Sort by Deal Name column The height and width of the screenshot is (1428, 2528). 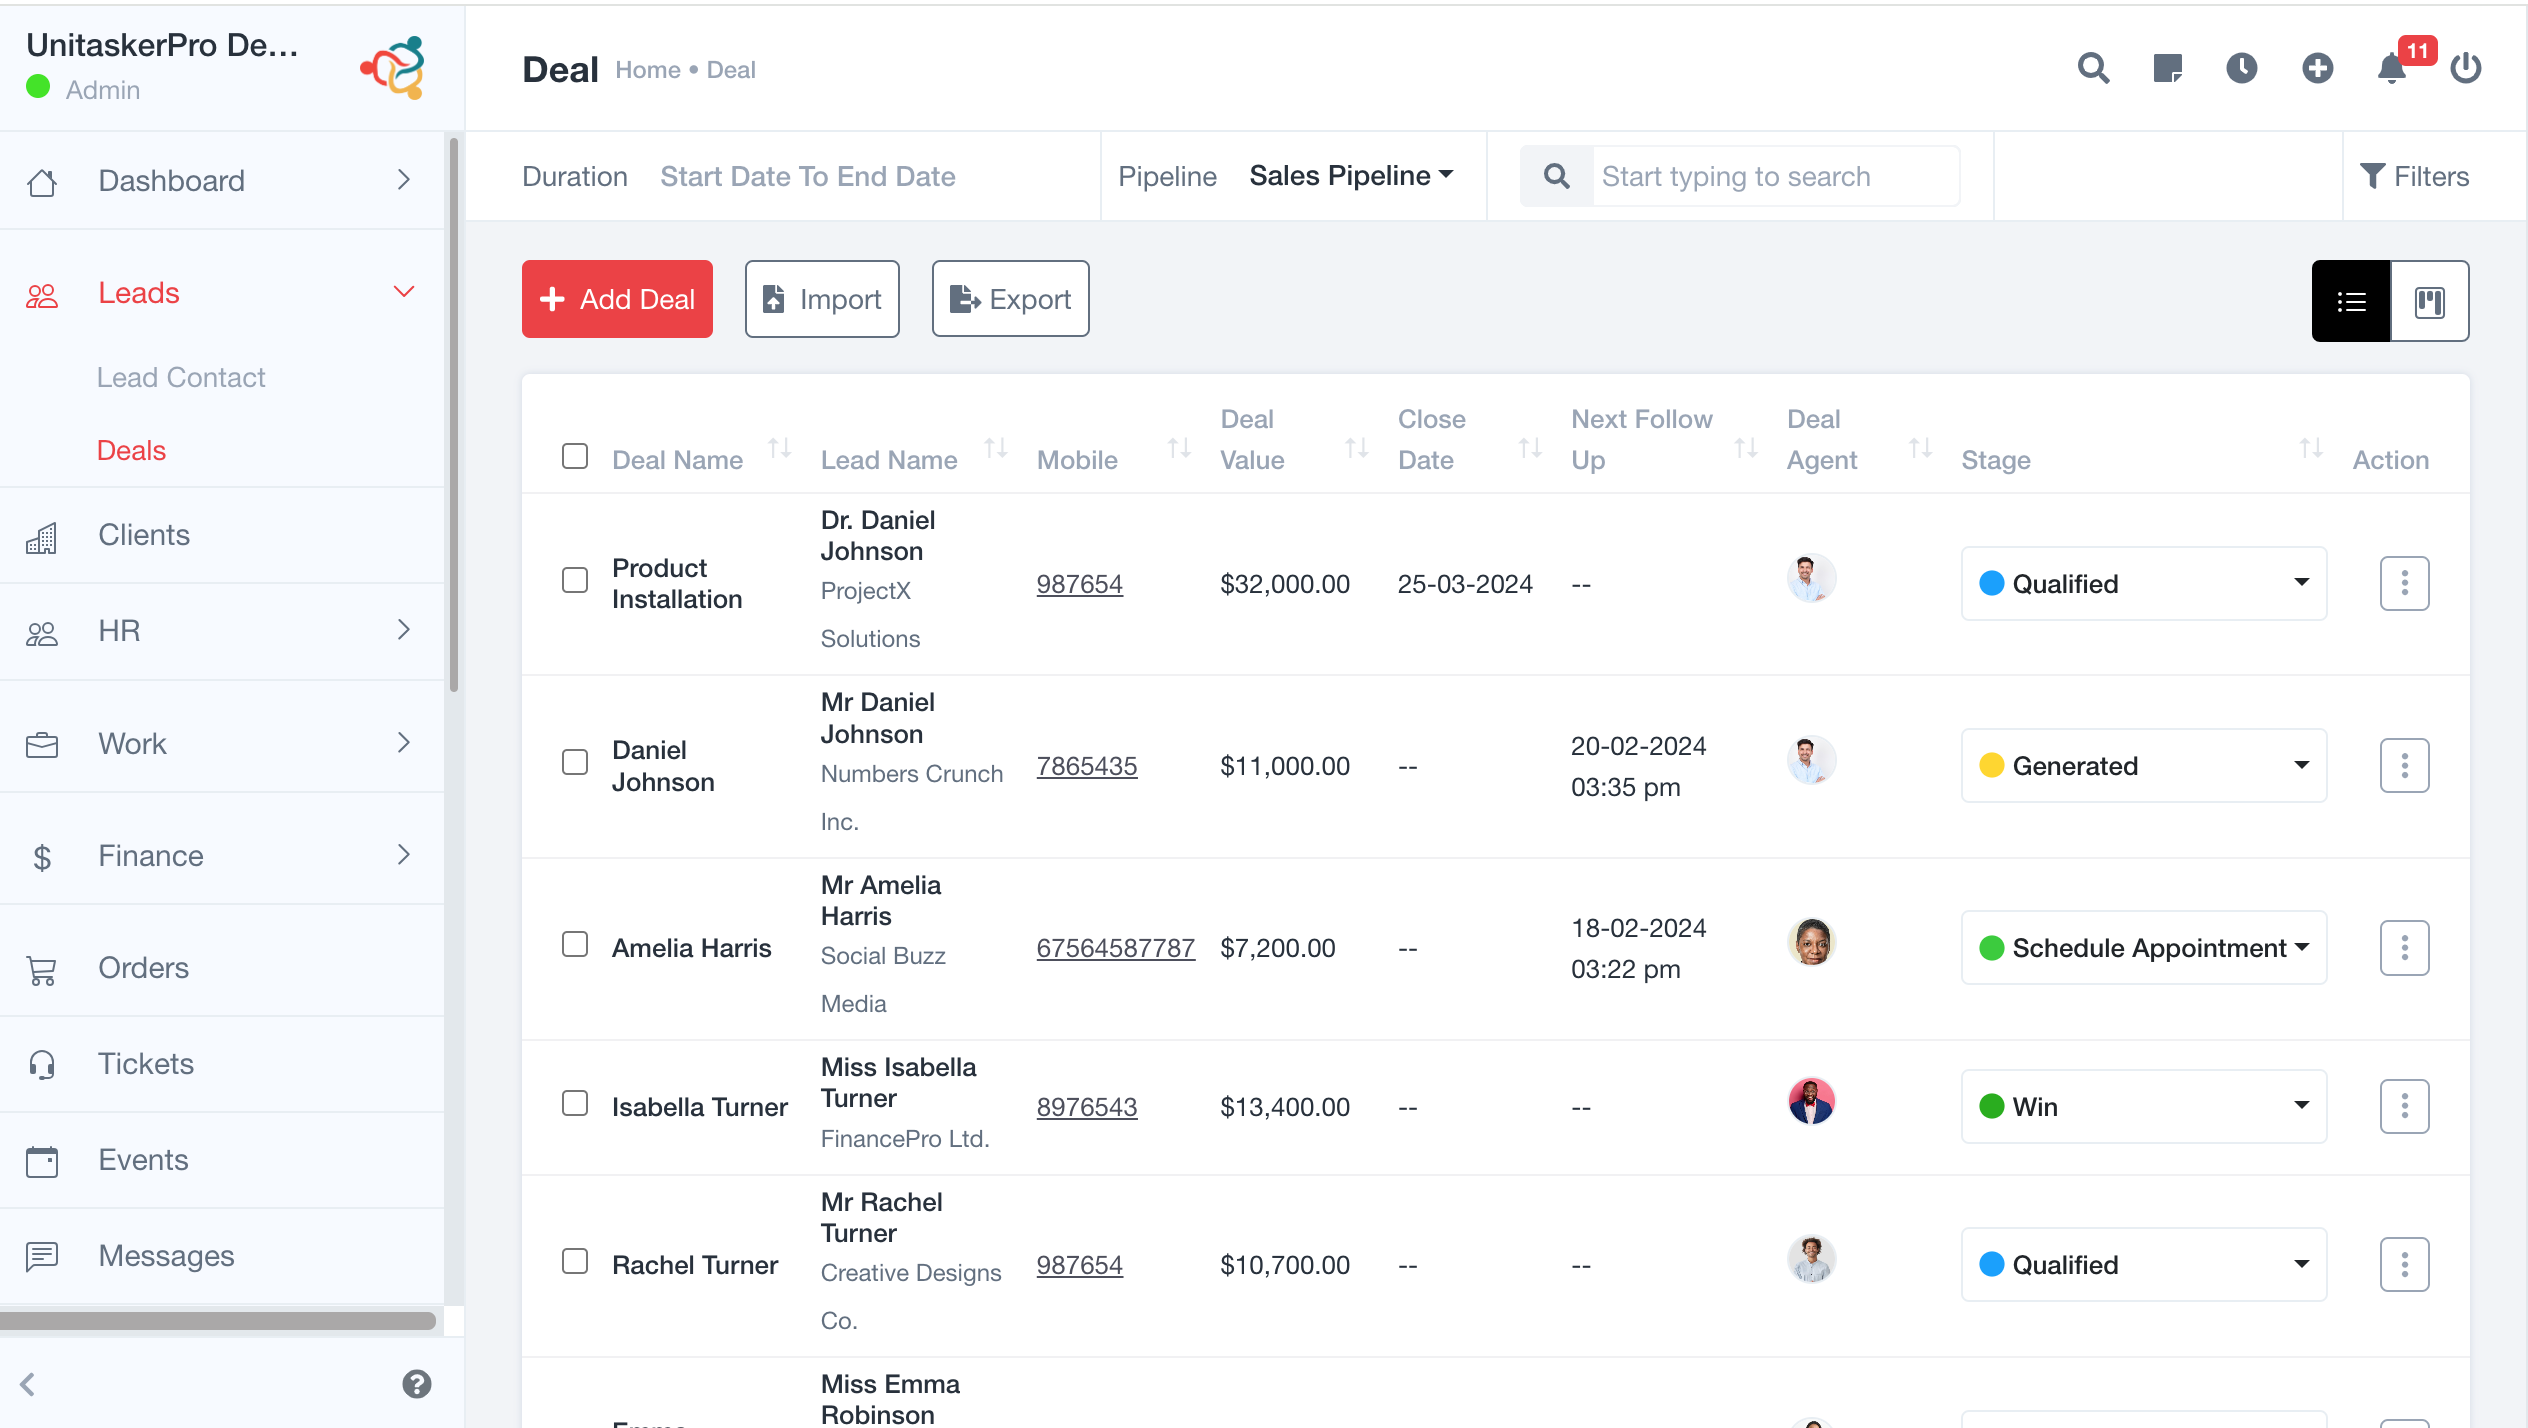pyautogui.click(x=780, y=447)
